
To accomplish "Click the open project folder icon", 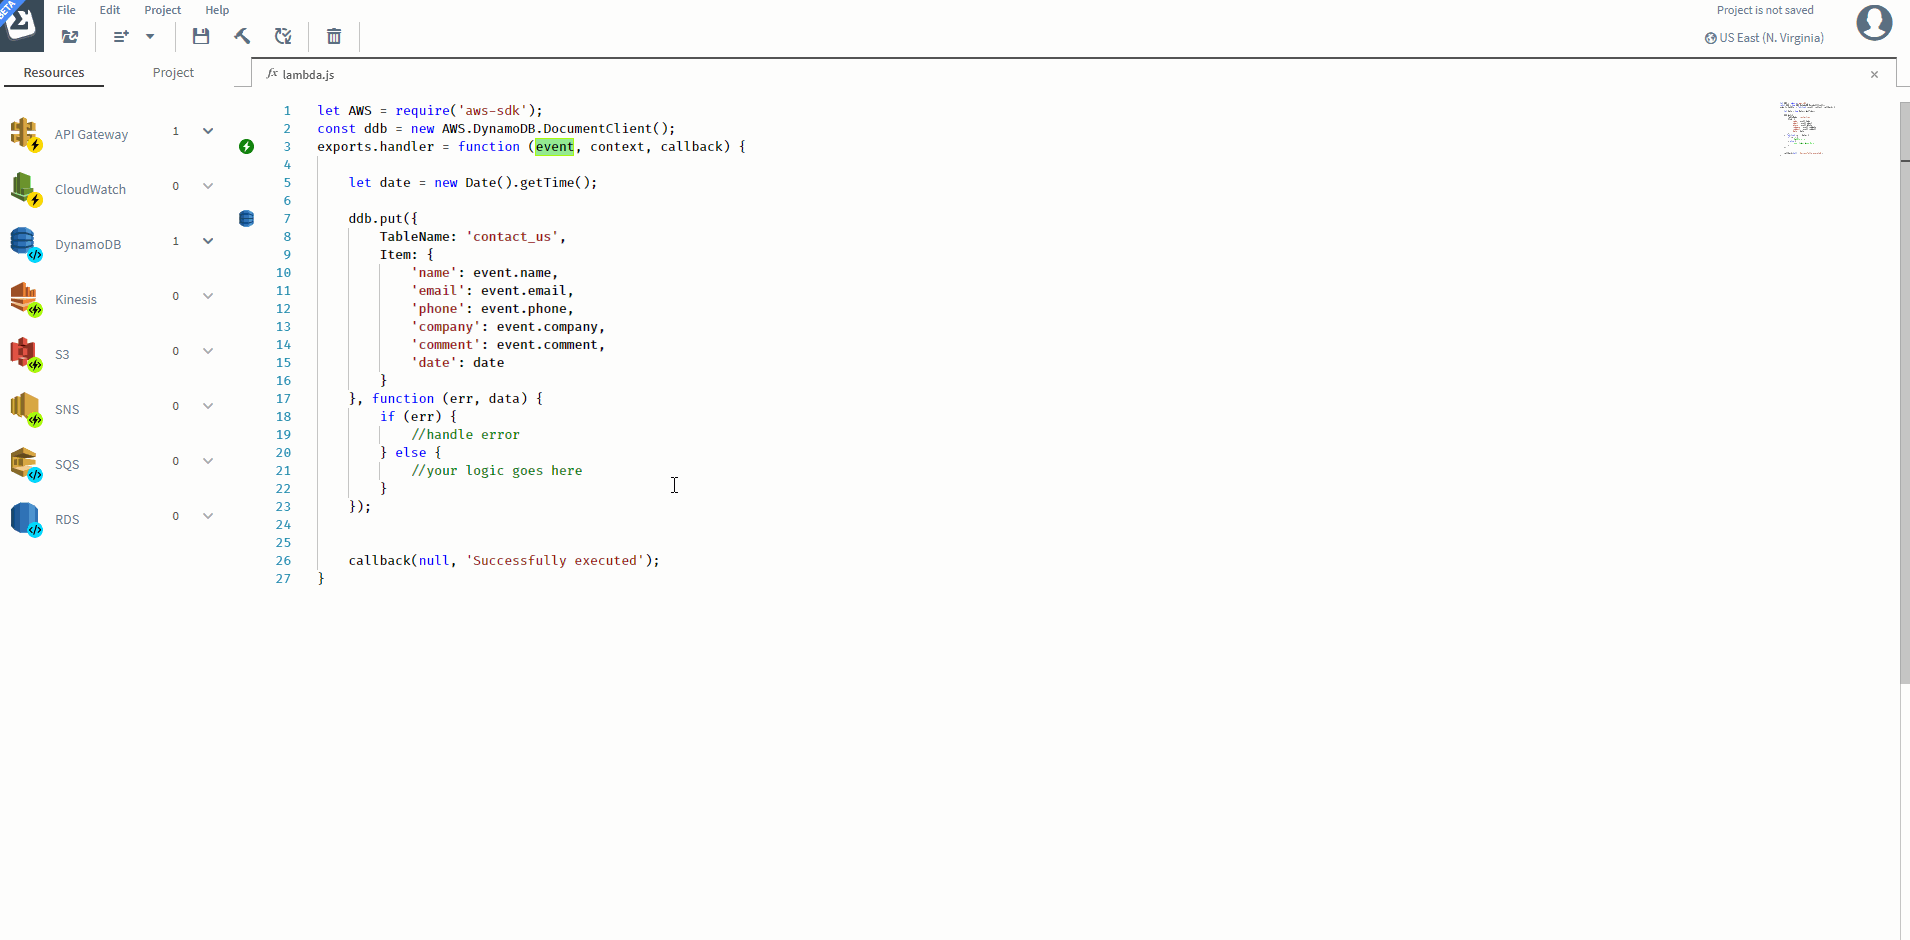I will pos(70,37).
